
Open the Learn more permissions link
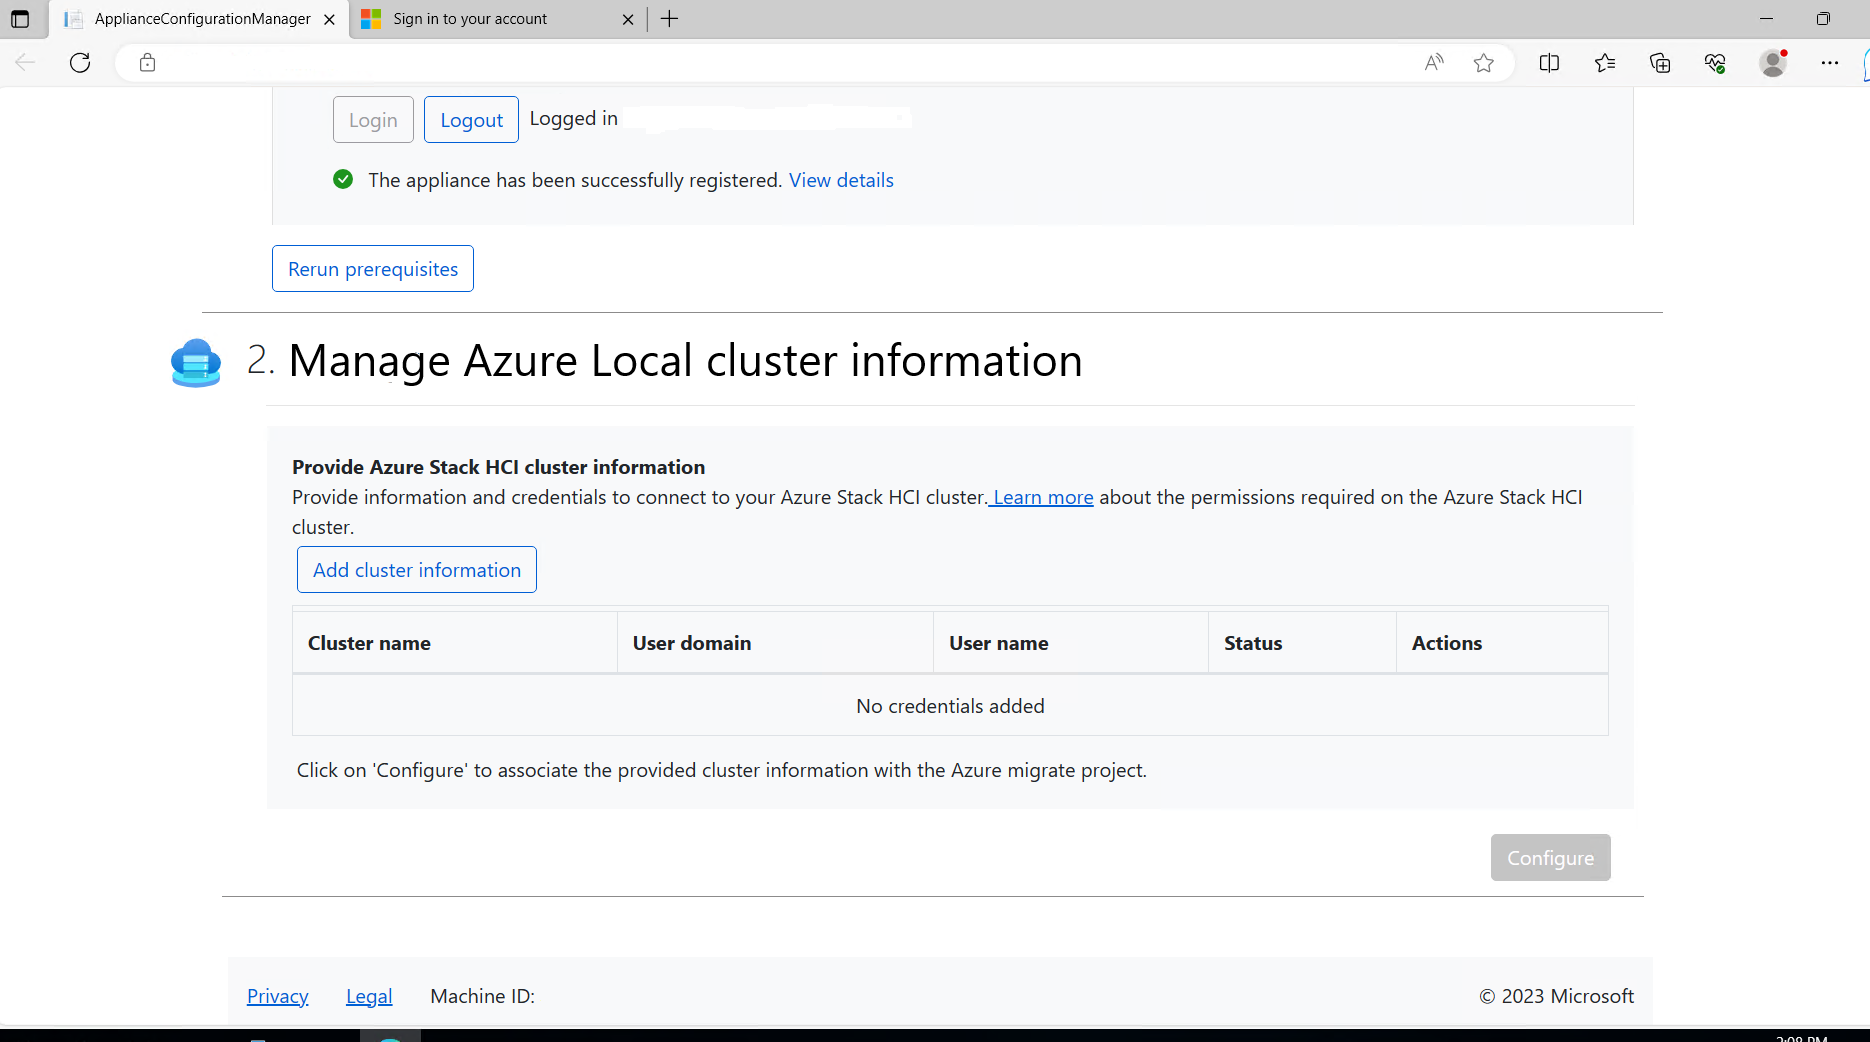click(1042, 497)
